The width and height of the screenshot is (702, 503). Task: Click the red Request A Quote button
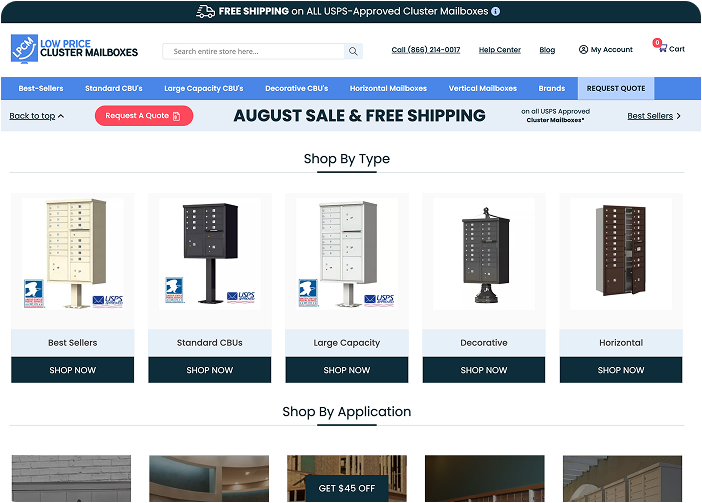point(144,116)
